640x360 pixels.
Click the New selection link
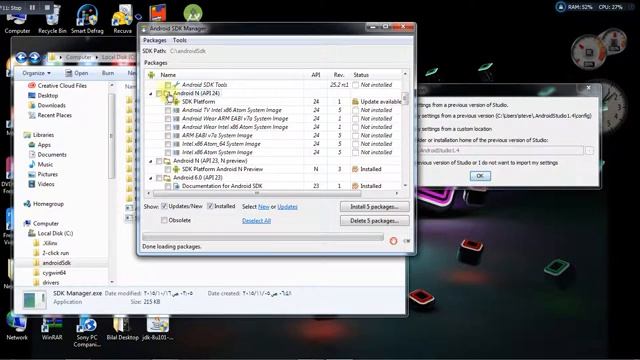coord(264,207)
